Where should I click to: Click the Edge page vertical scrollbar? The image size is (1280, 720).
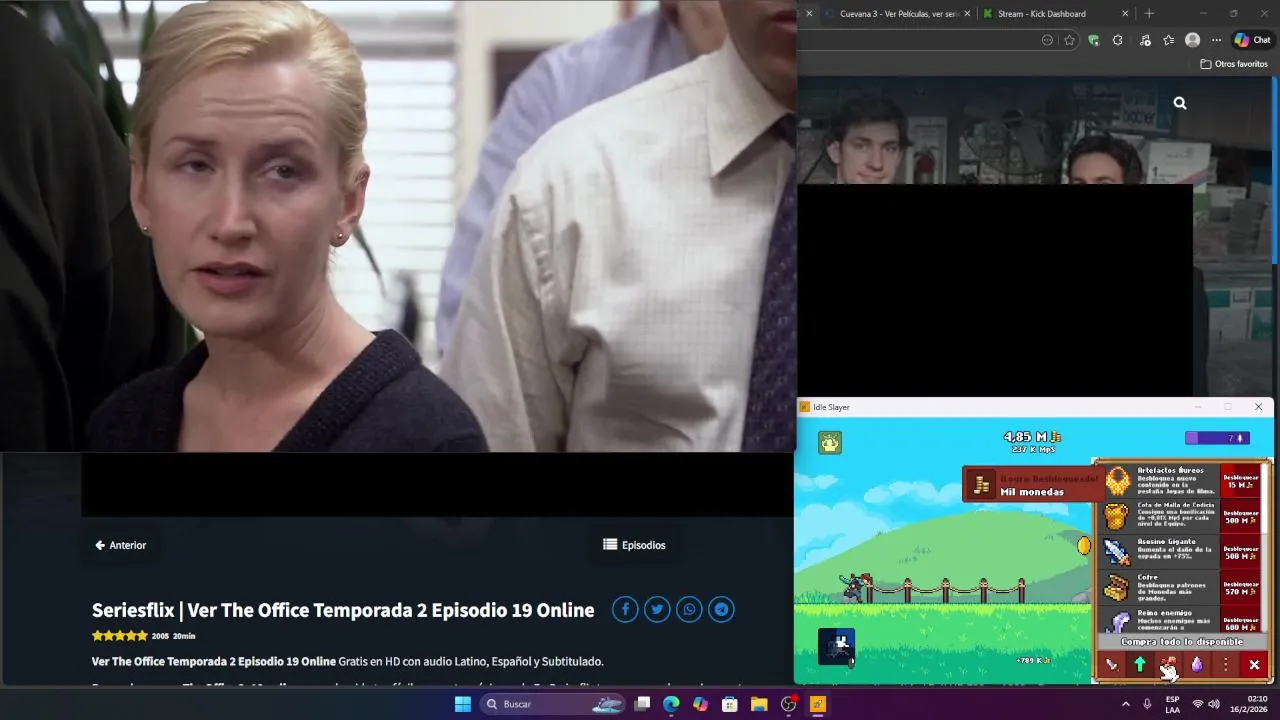tap(1276, 170)
